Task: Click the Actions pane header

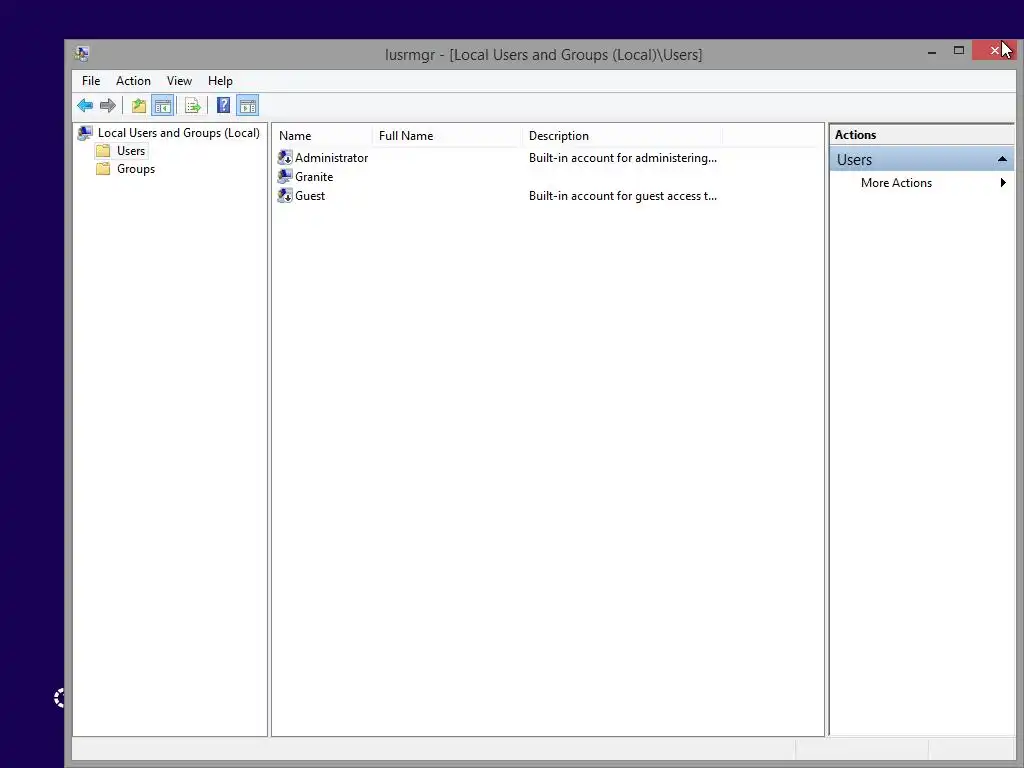Action: tap(921, 135)
